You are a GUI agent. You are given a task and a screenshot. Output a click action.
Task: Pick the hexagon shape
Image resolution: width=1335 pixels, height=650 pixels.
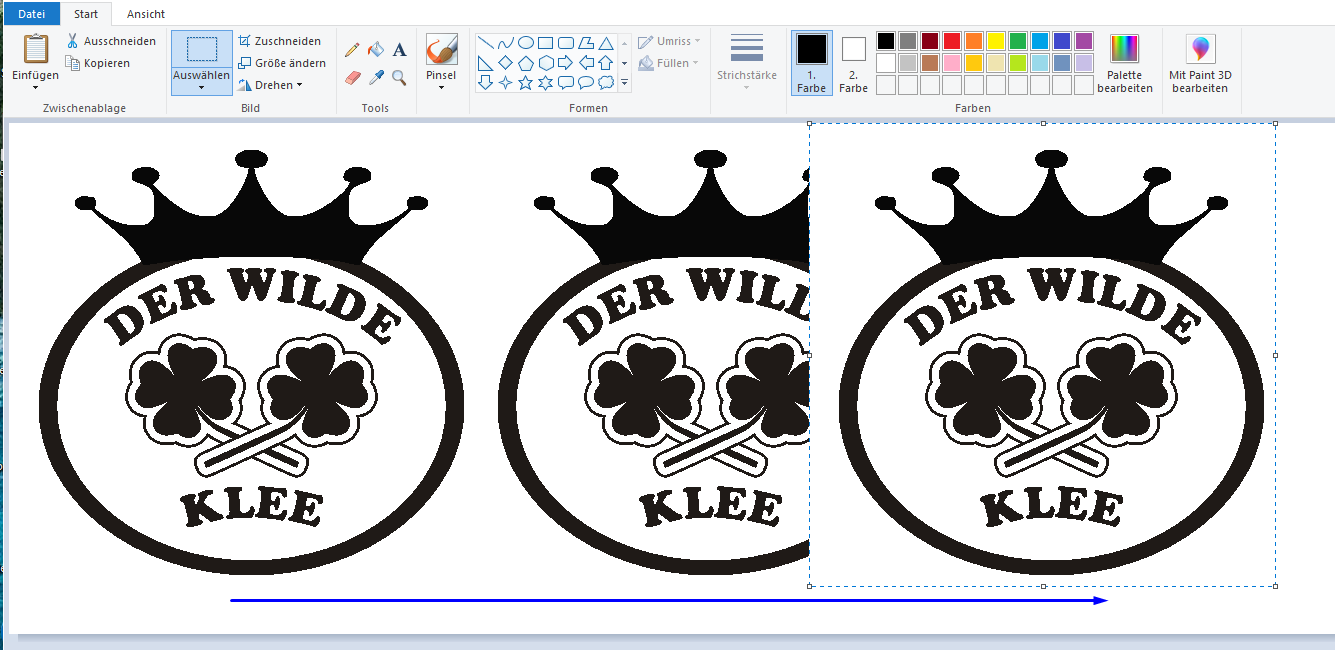tap(546, 63)
